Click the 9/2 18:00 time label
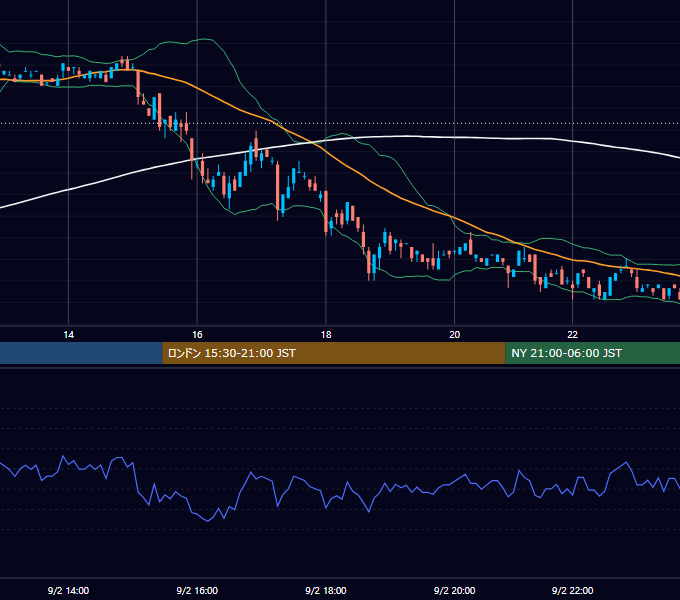 (326, 590)
